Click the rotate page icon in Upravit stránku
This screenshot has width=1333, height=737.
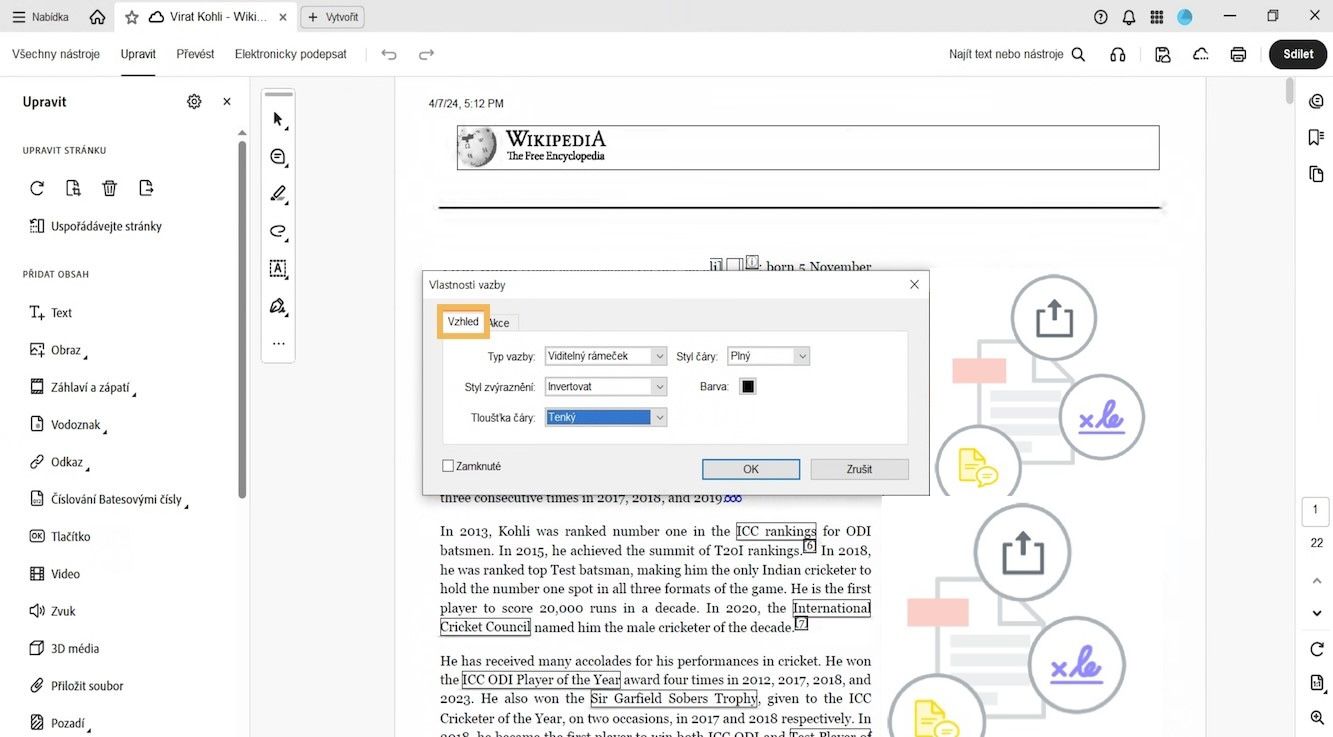37,188
